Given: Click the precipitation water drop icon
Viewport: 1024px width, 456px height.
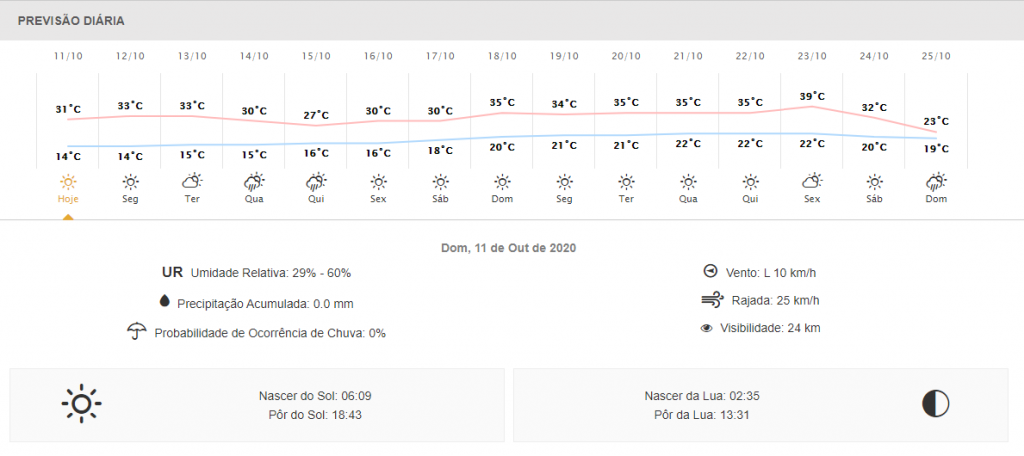Looking at the screenshot, I should click(164, 302).
